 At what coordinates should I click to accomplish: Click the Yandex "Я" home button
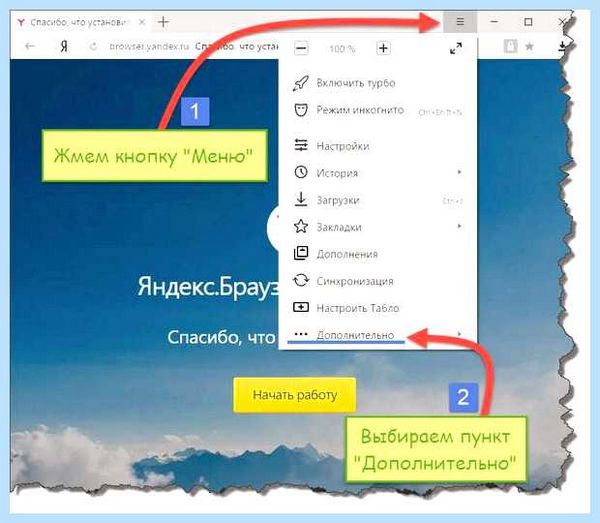[64, 46]
